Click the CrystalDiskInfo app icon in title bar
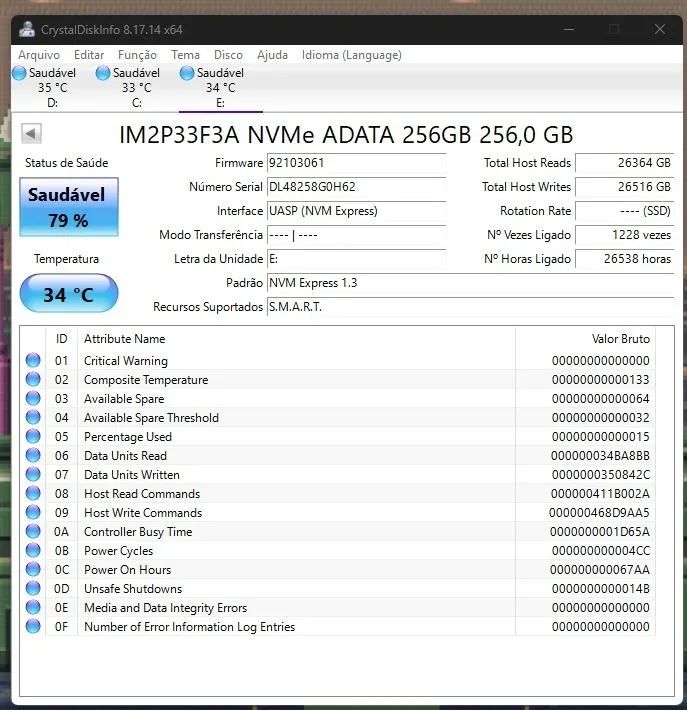687x710 pixels. click(27, 30)
